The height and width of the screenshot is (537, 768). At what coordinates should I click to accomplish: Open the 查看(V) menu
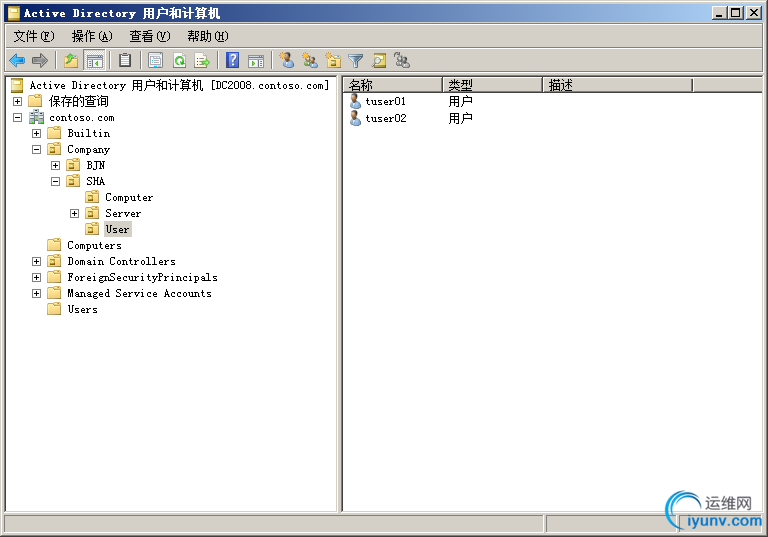point(150,36)
